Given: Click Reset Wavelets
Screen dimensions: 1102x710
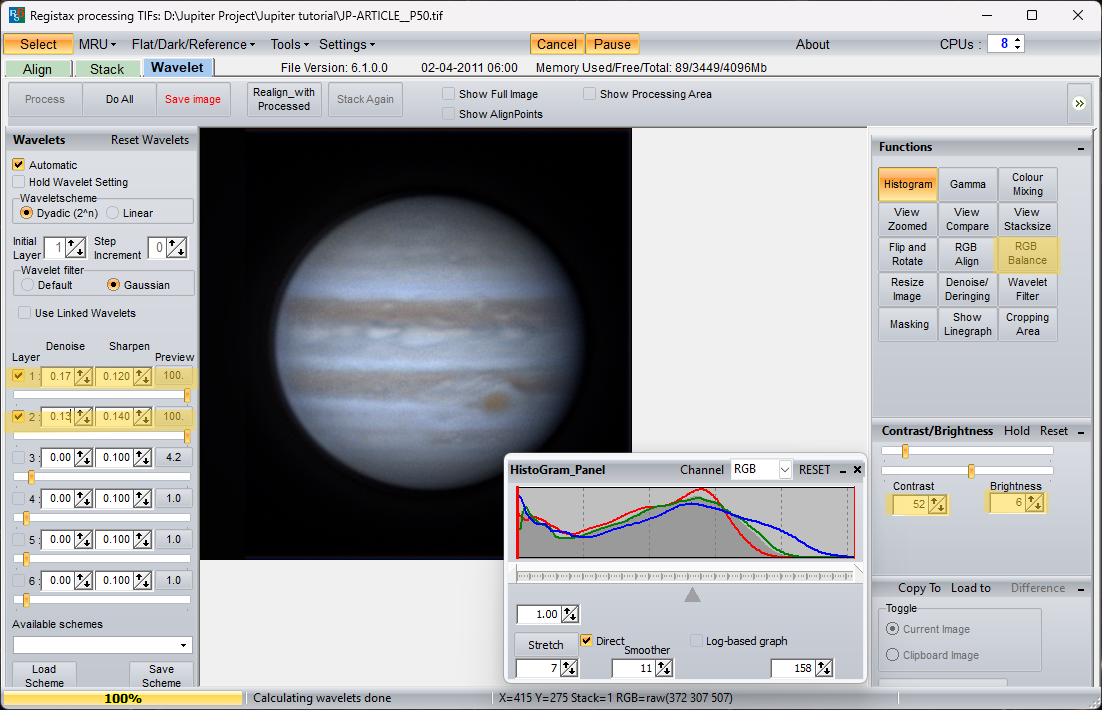Looking at the screenshot, I should point(150,140).
